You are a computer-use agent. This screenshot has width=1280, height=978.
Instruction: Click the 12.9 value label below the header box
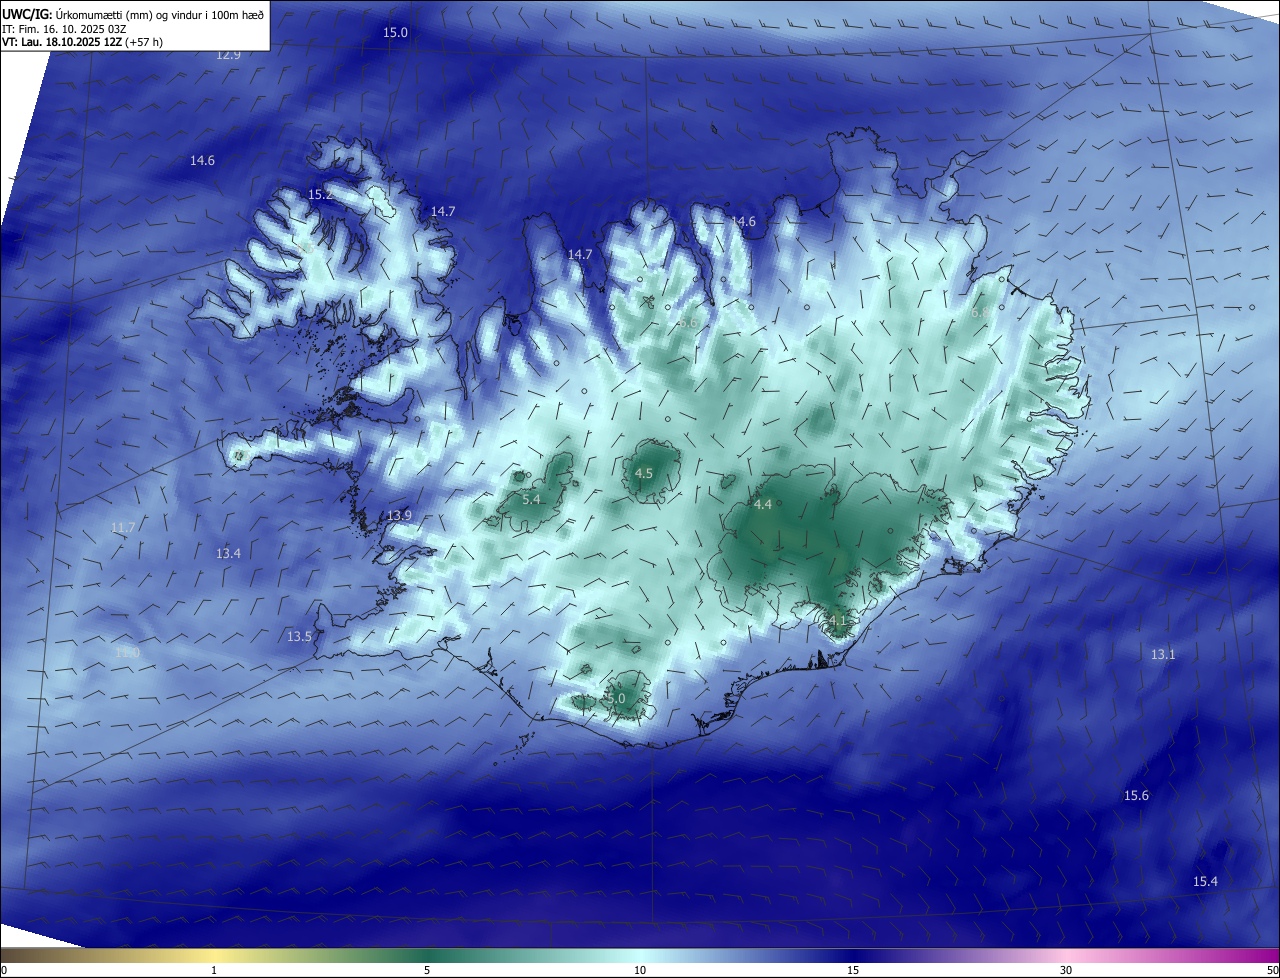pos(228,54)
